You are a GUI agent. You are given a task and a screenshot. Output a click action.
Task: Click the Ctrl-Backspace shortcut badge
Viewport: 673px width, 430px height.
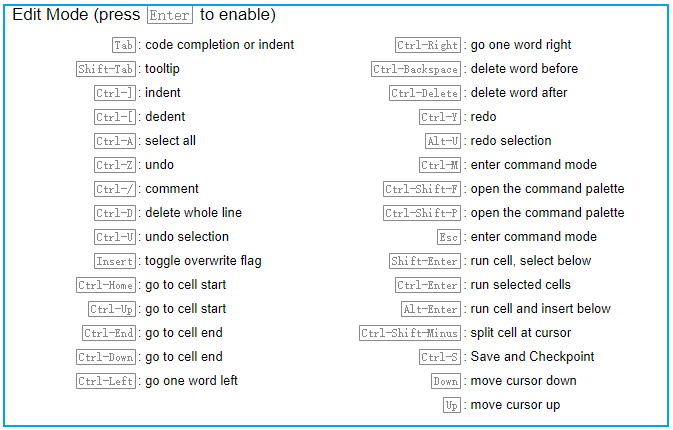[416, 69]
